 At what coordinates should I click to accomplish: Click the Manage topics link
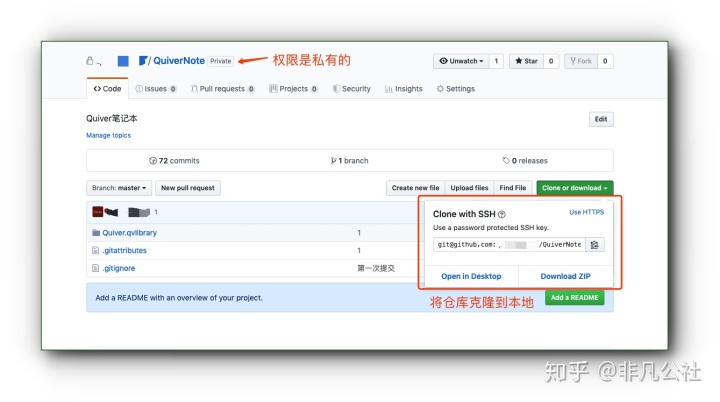tap(108, 135)
